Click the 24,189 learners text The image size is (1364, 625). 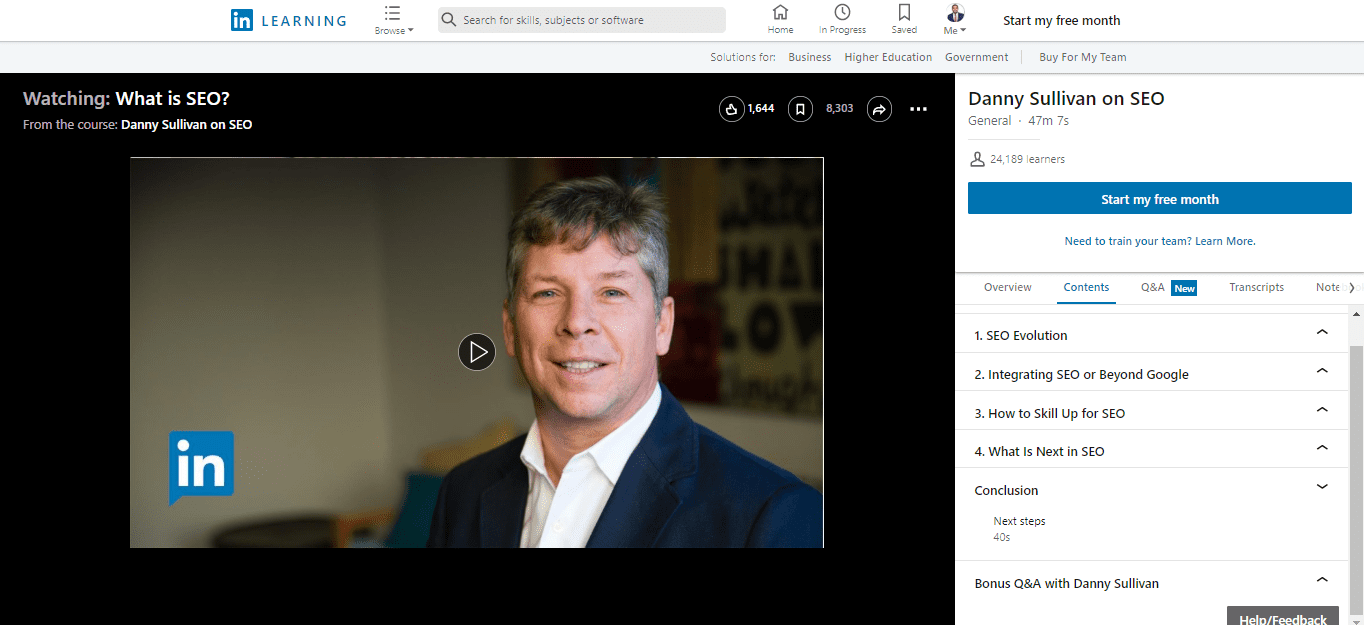tap(1027, 159)
